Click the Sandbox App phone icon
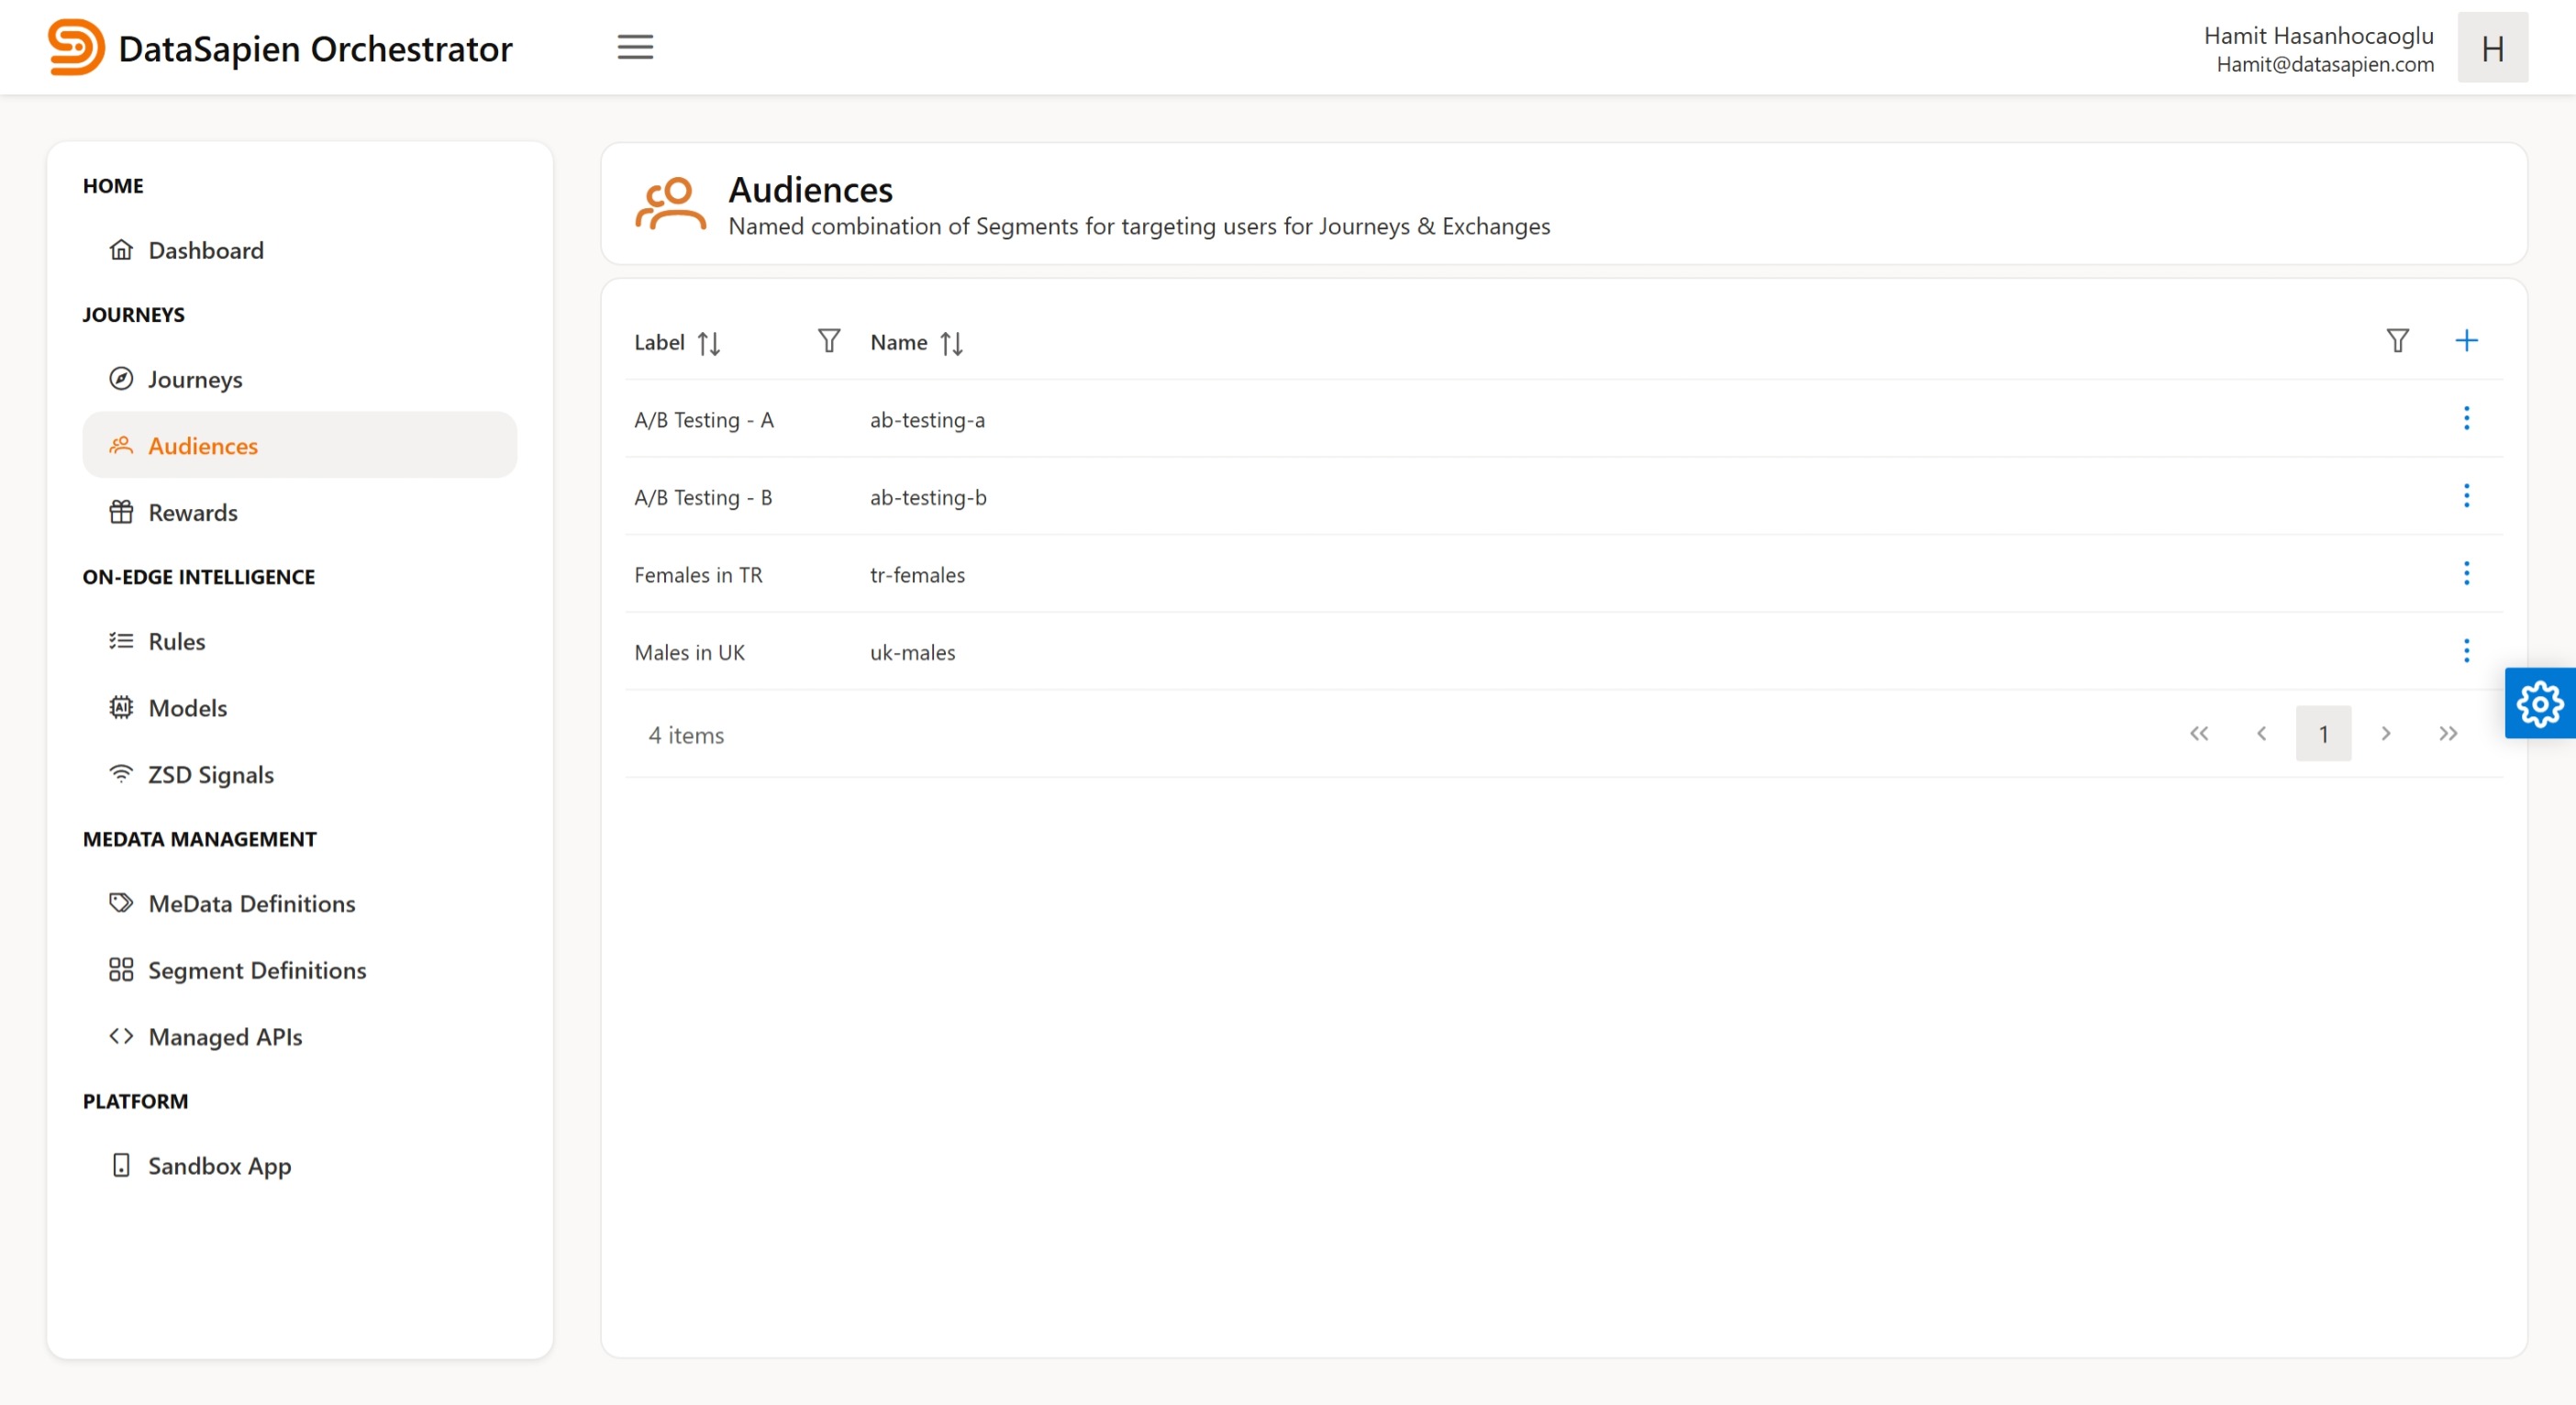The width and height of the screenshot is (2576, 1405). point(121,1164)
